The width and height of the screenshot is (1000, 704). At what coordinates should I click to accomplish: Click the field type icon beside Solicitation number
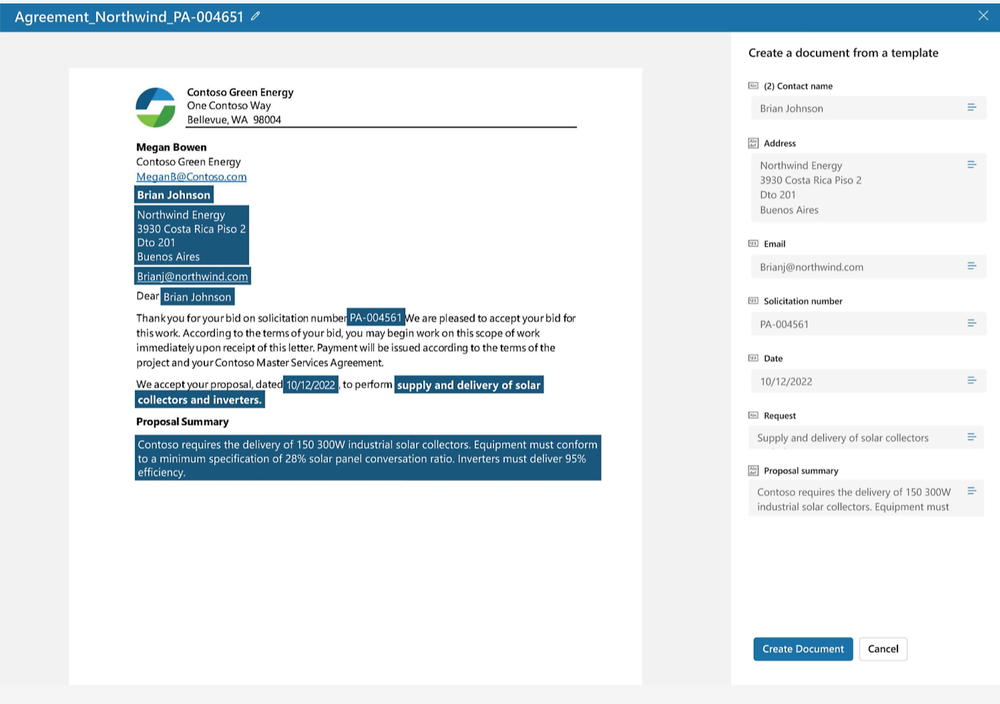click(x=753, y=300)
